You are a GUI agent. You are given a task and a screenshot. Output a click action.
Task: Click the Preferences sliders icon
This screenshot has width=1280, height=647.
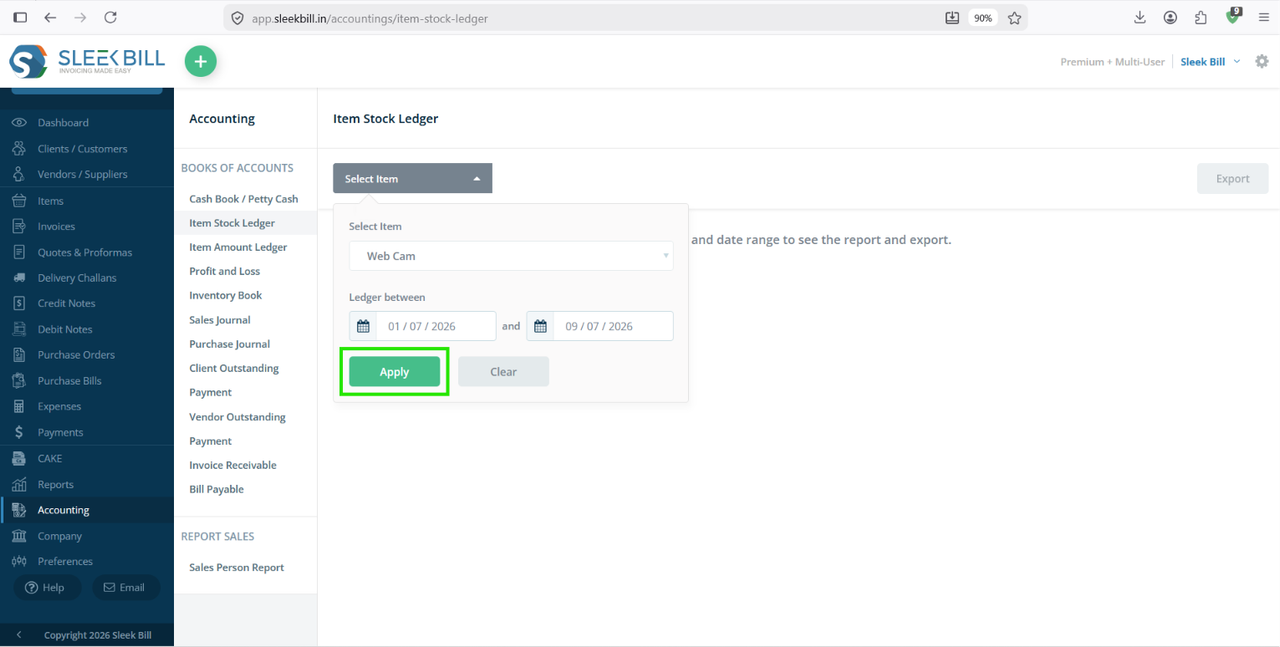pyautogui.click(x=19, y=561)
